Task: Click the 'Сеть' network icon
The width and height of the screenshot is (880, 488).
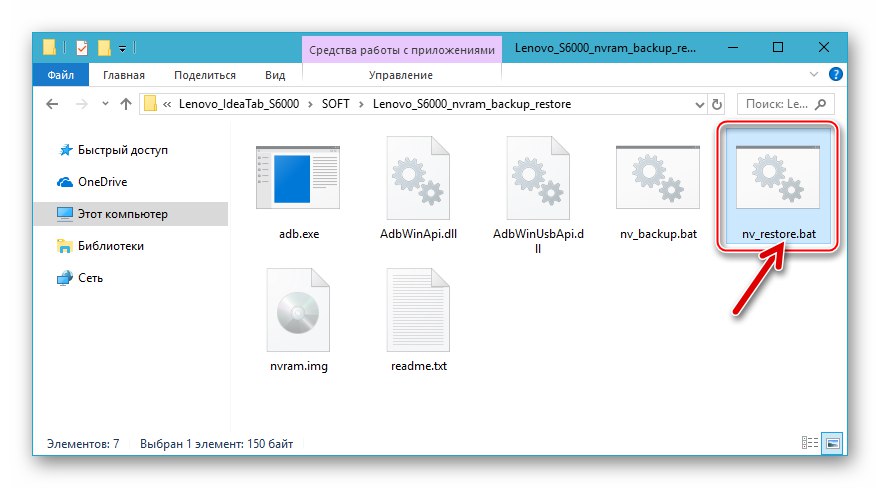Action: [x=65, y=278]
